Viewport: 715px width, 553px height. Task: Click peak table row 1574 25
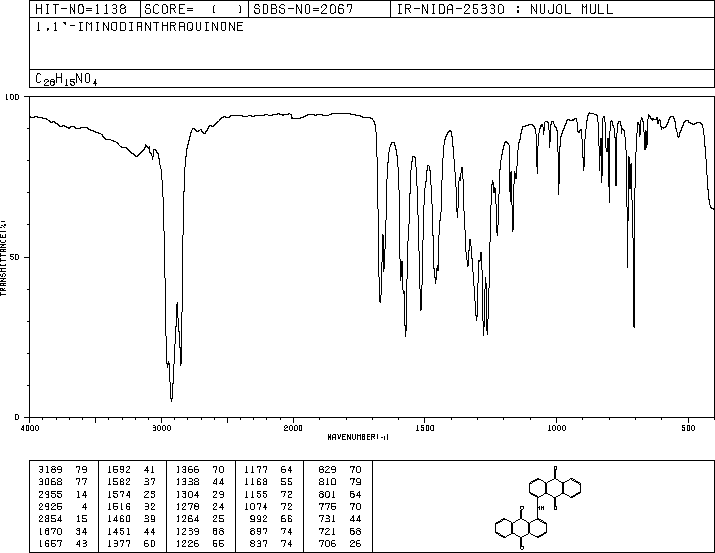(131, 494)
